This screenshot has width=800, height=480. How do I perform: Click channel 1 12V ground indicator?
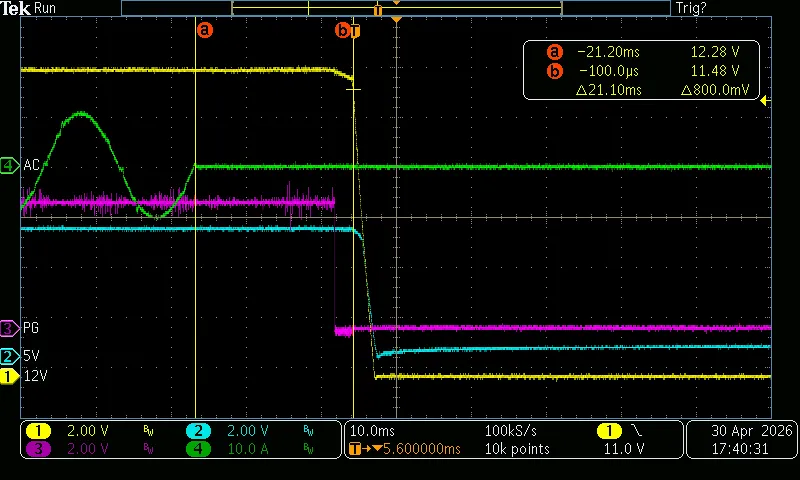8,376
